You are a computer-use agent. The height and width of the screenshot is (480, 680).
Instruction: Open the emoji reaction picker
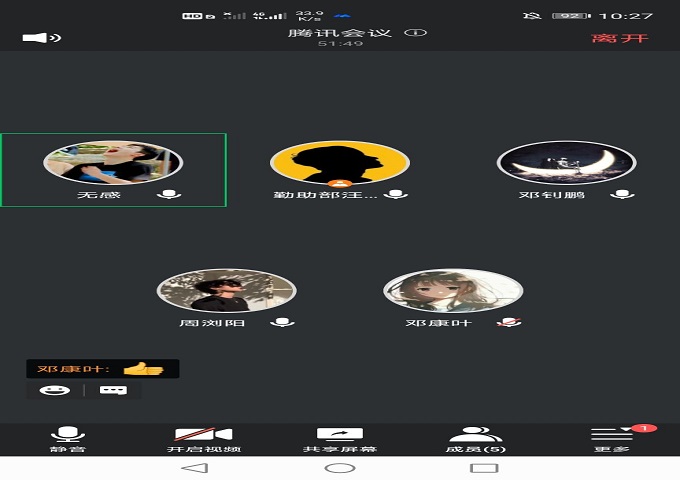(55, 390)
